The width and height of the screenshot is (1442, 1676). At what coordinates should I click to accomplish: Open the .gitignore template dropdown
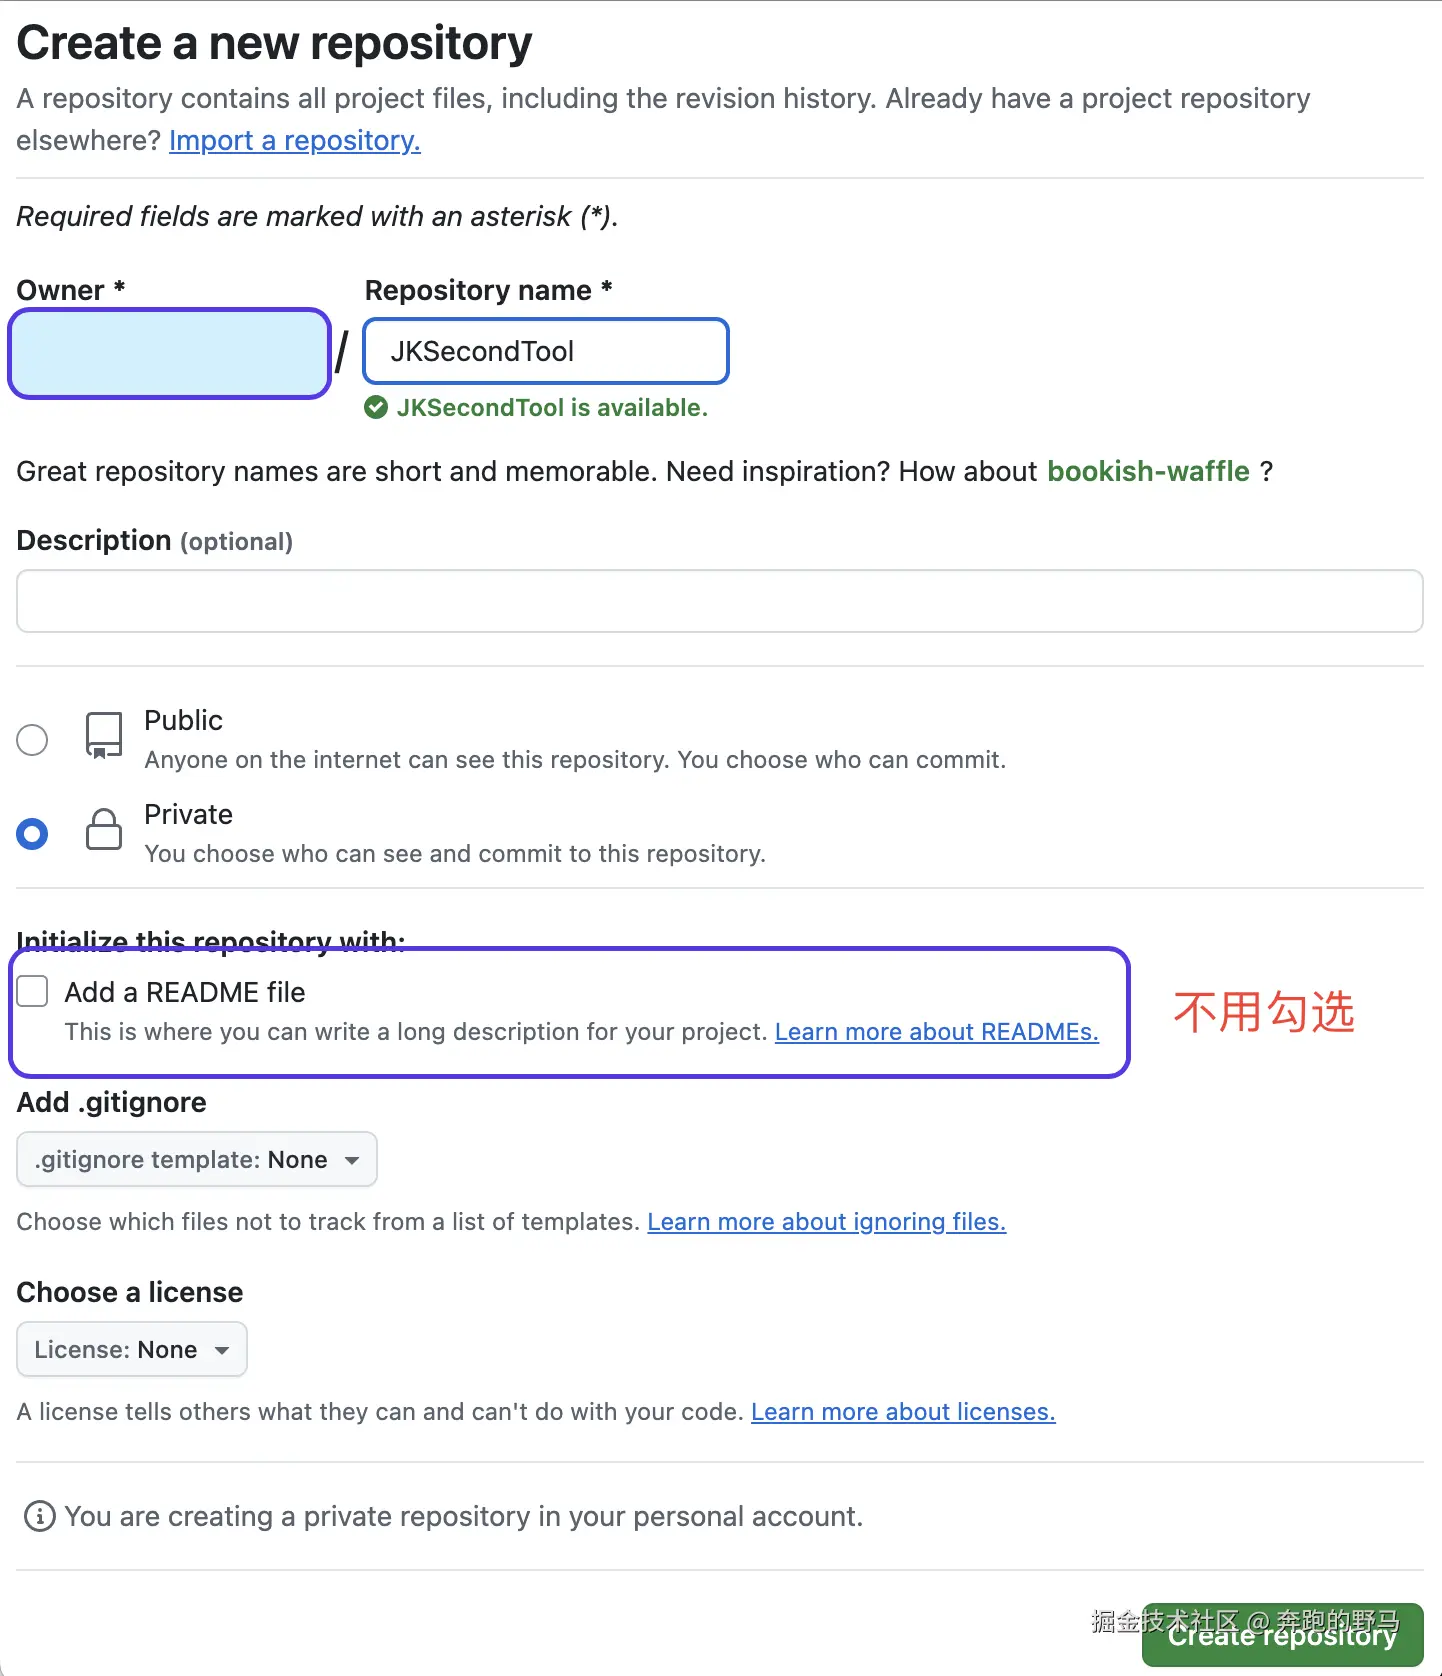point(197,1159)
